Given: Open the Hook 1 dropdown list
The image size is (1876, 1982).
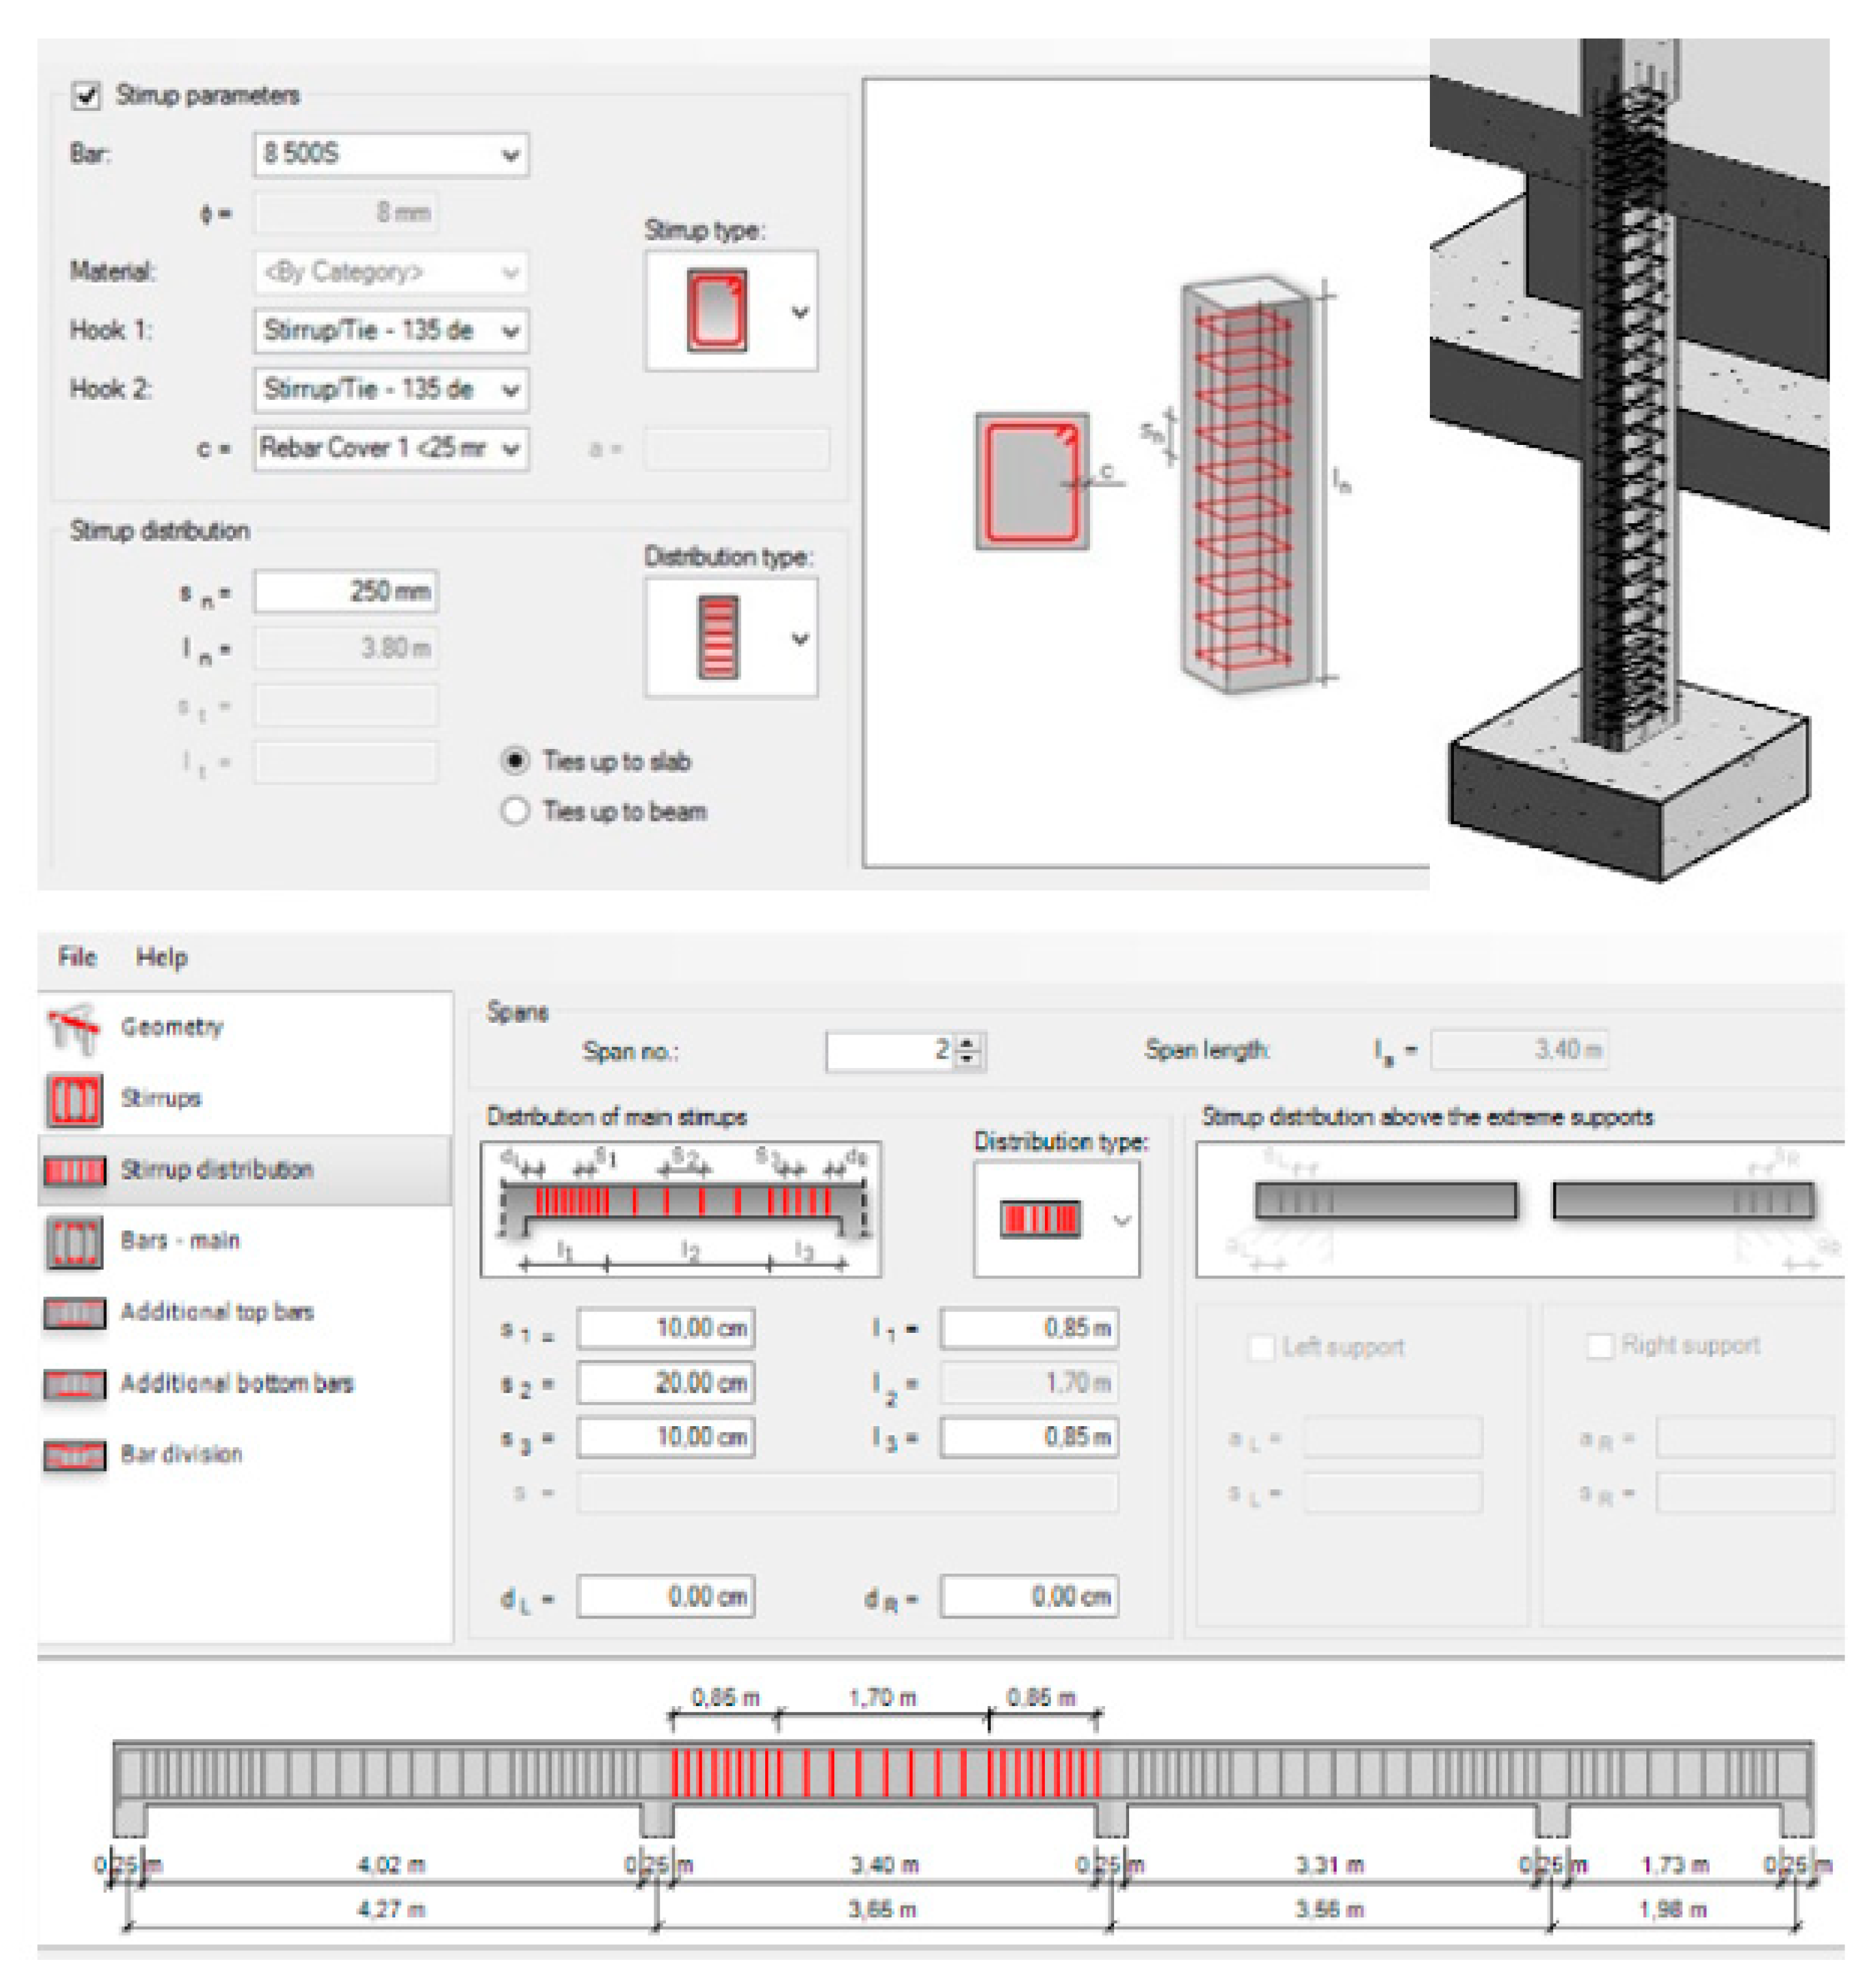Looking at the screenshot, I should [510, 331].
